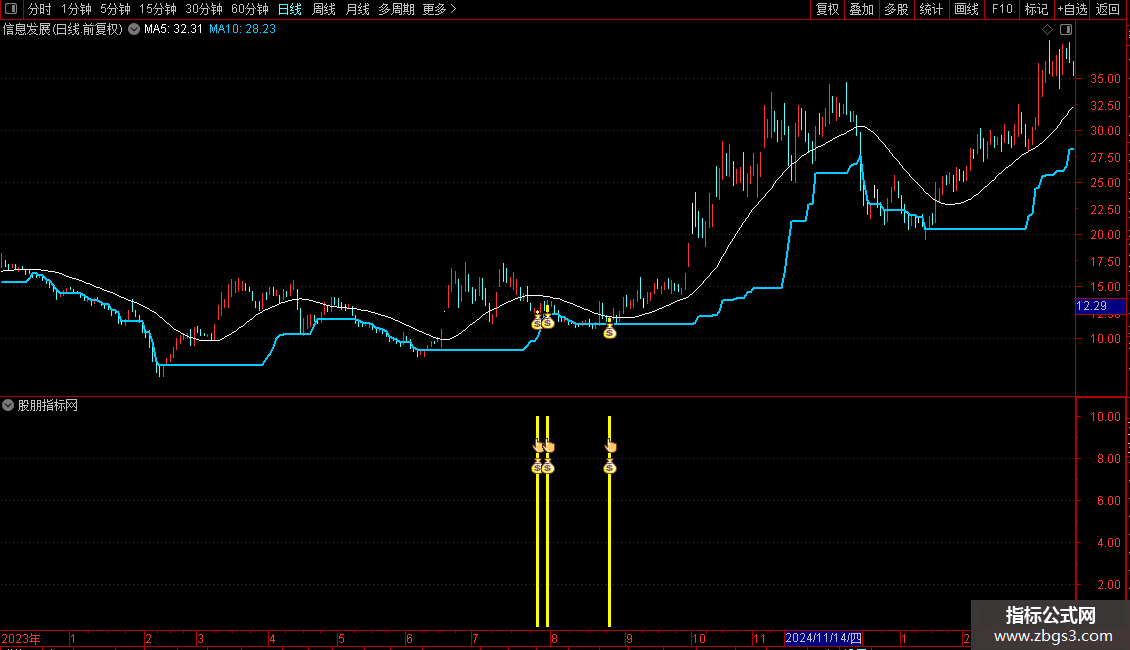Viewport: 1130px width, 650px height.
Task: Open the 画线 drawing tools
Action: (966, 9)
